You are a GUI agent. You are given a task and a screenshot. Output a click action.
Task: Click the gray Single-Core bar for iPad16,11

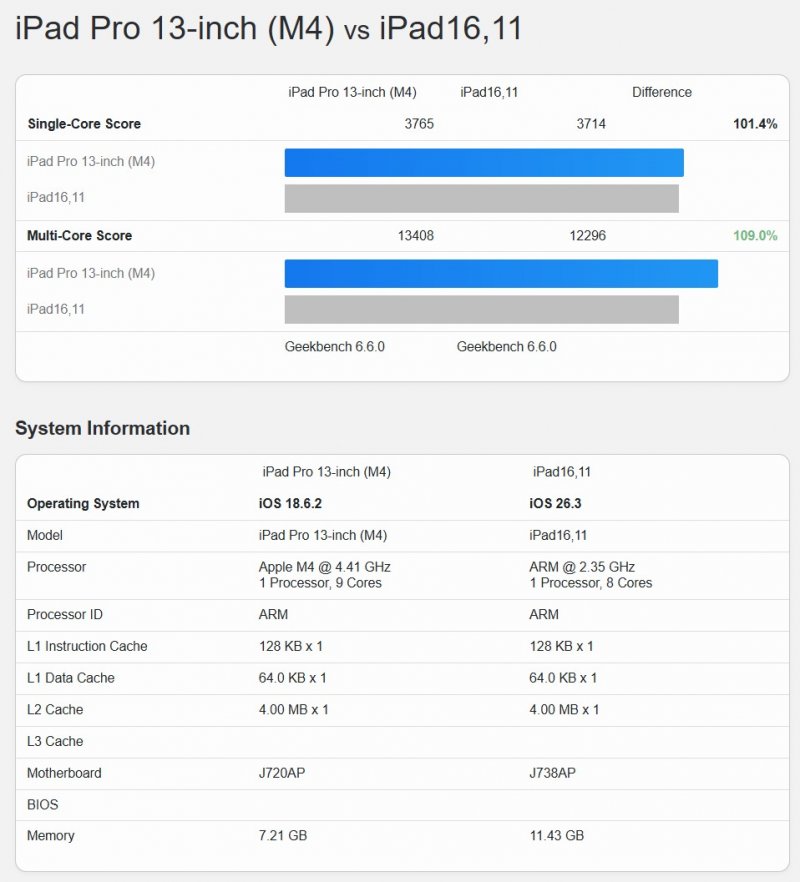point(484,198)
